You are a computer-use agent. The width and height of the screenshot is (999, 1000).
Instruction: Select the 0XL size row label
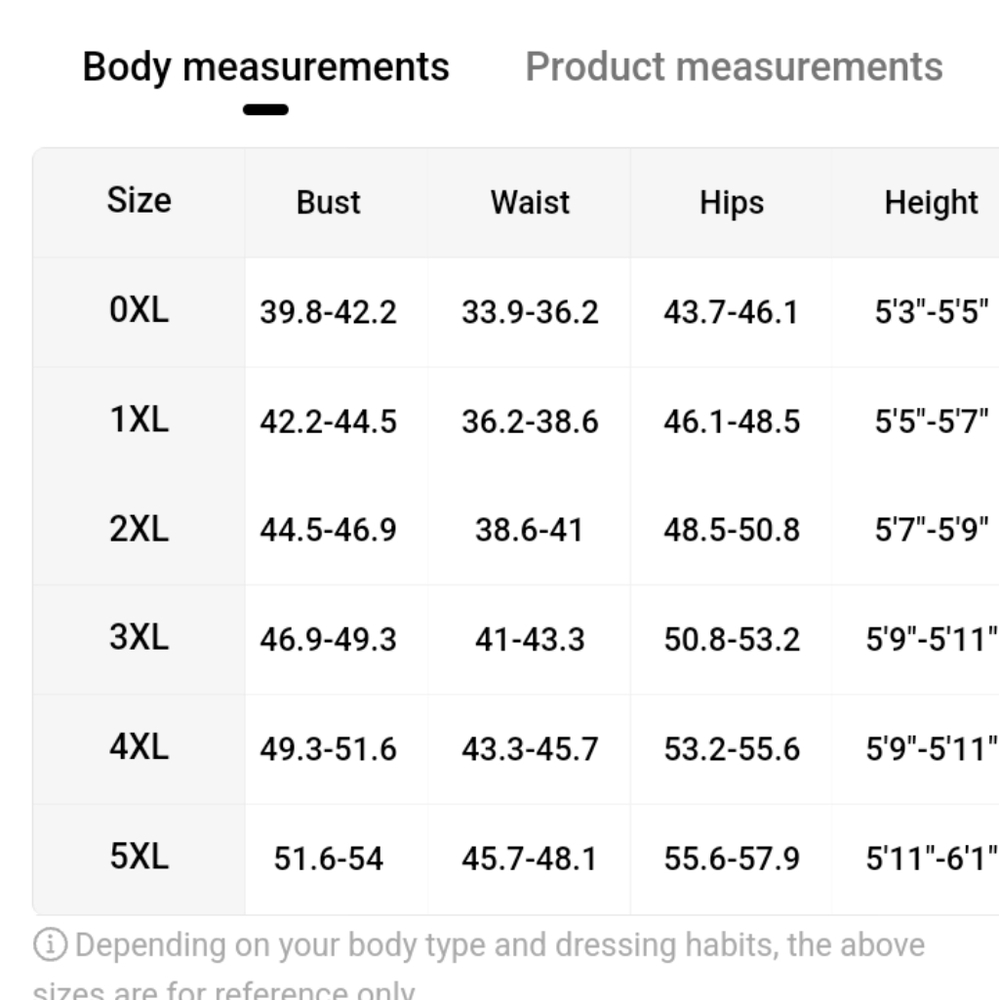point(139,310)
